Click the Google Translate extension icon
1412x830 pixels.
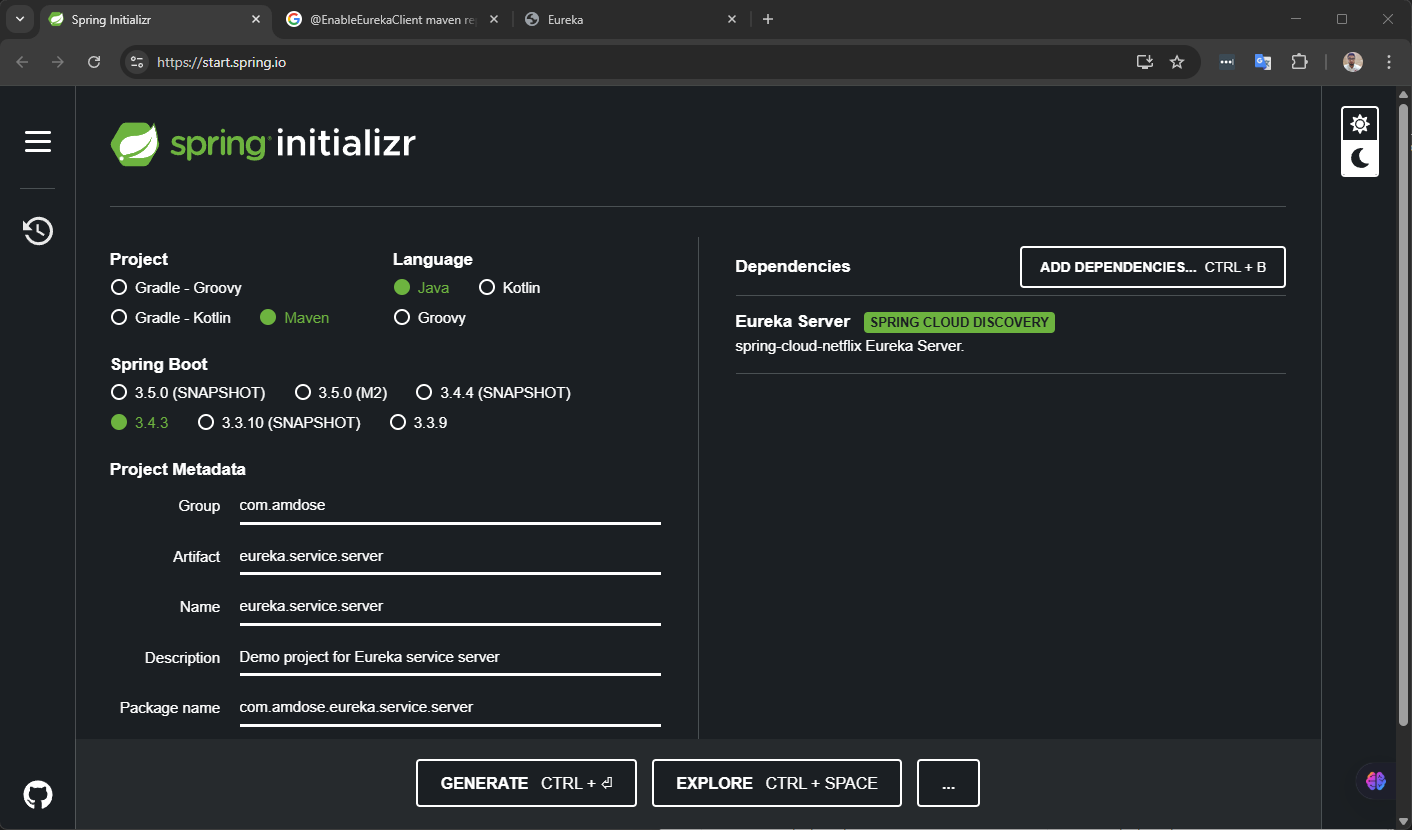coord(1263,62)
